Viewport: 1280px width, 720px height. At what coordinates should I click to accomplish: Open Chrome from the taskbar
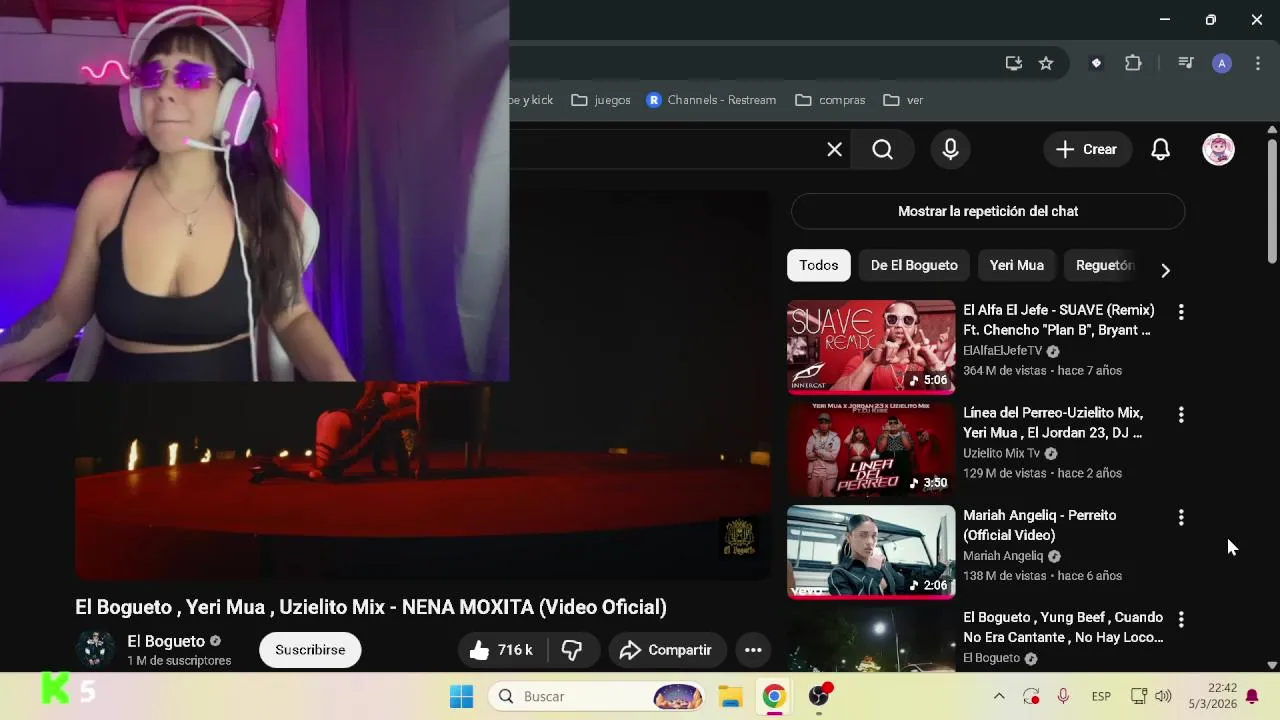pos(774,696)
